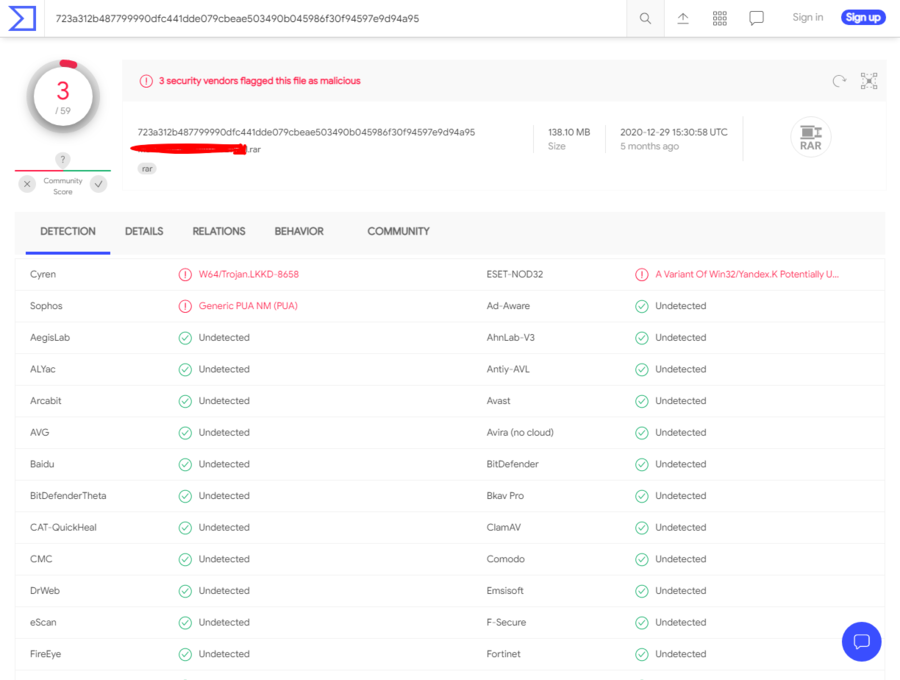Click the F-Secure undetected check icon
Screen dimensions: 900x680
642,623
